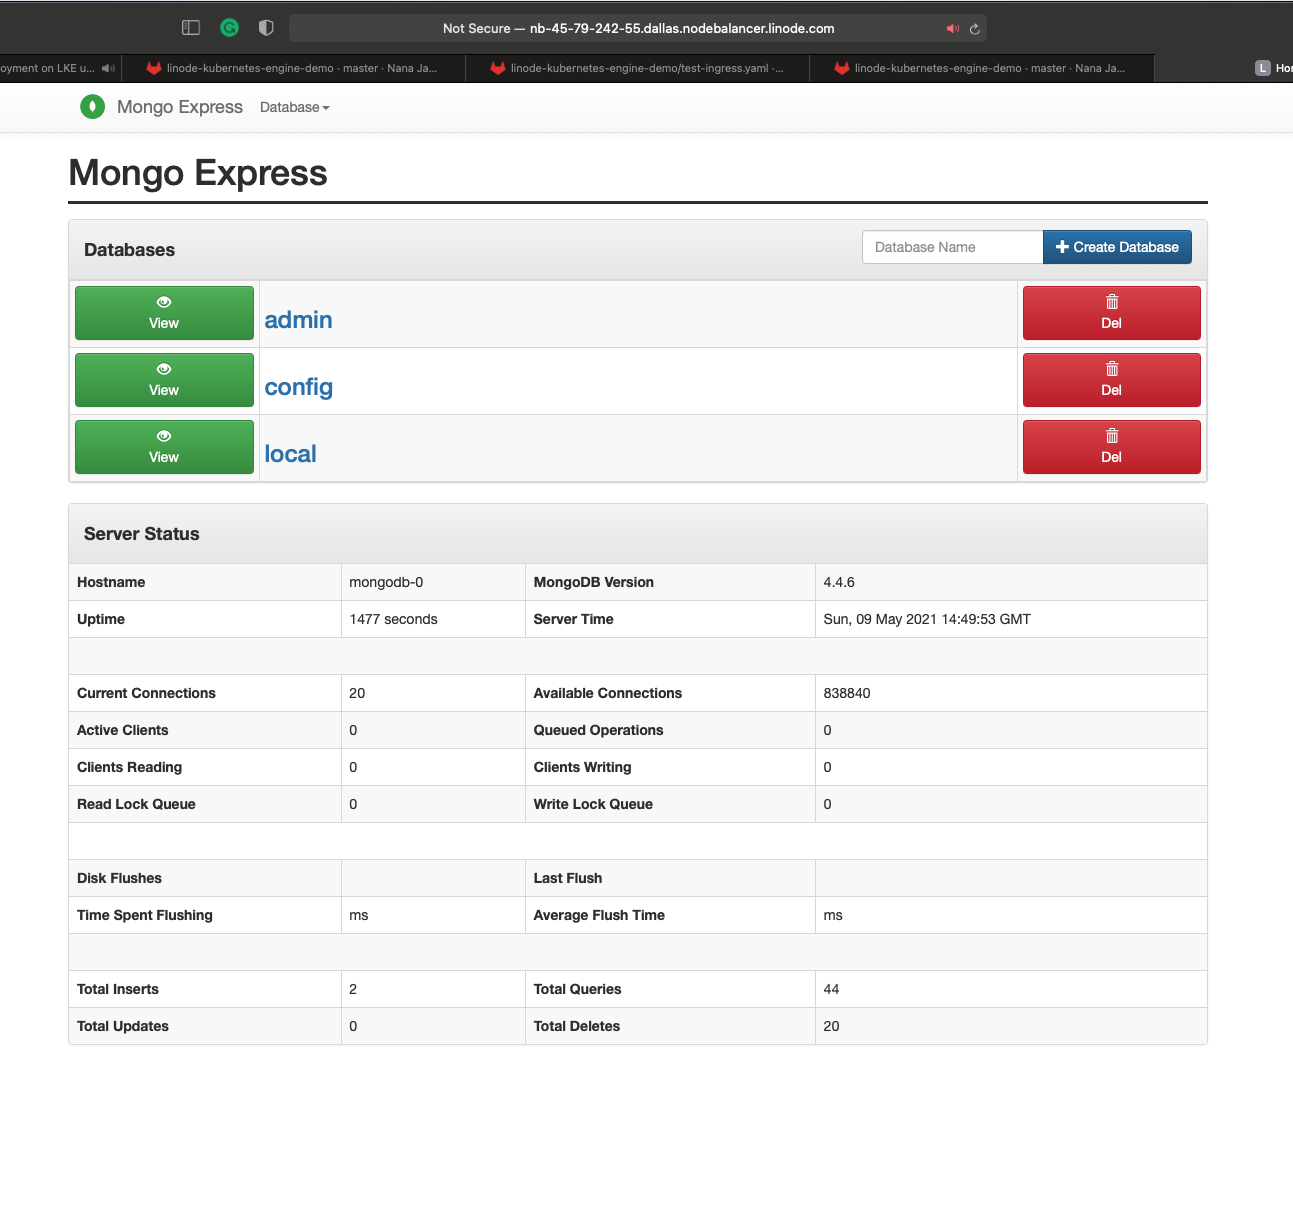The height and width of the screenshot is (1228, 1293).
Task: Click Mongo Express navbar brand link
Action: 180,107
